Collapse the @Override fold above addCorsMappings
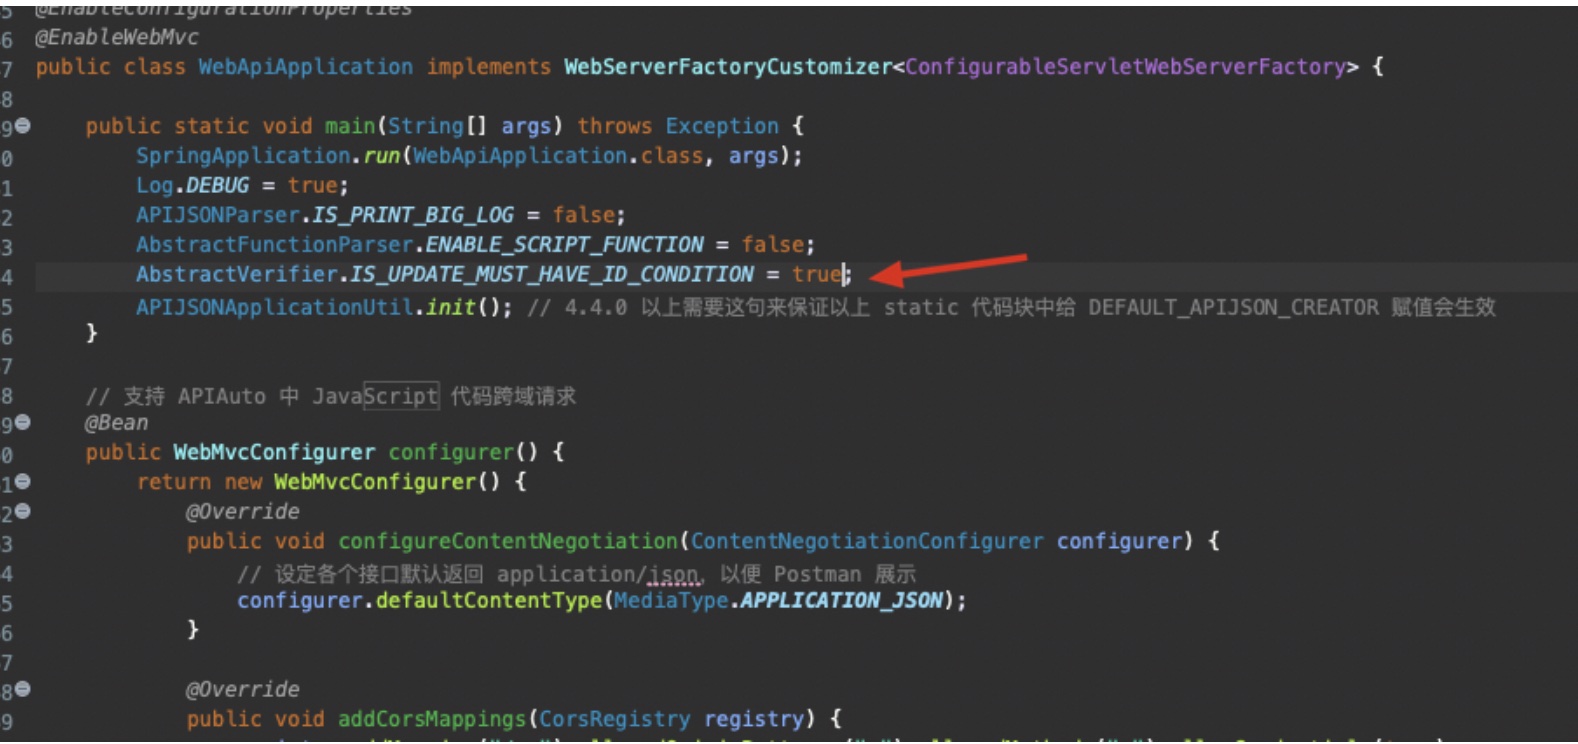The height and width of the screenshot is (744, 1578). click(x=23, y=689)
